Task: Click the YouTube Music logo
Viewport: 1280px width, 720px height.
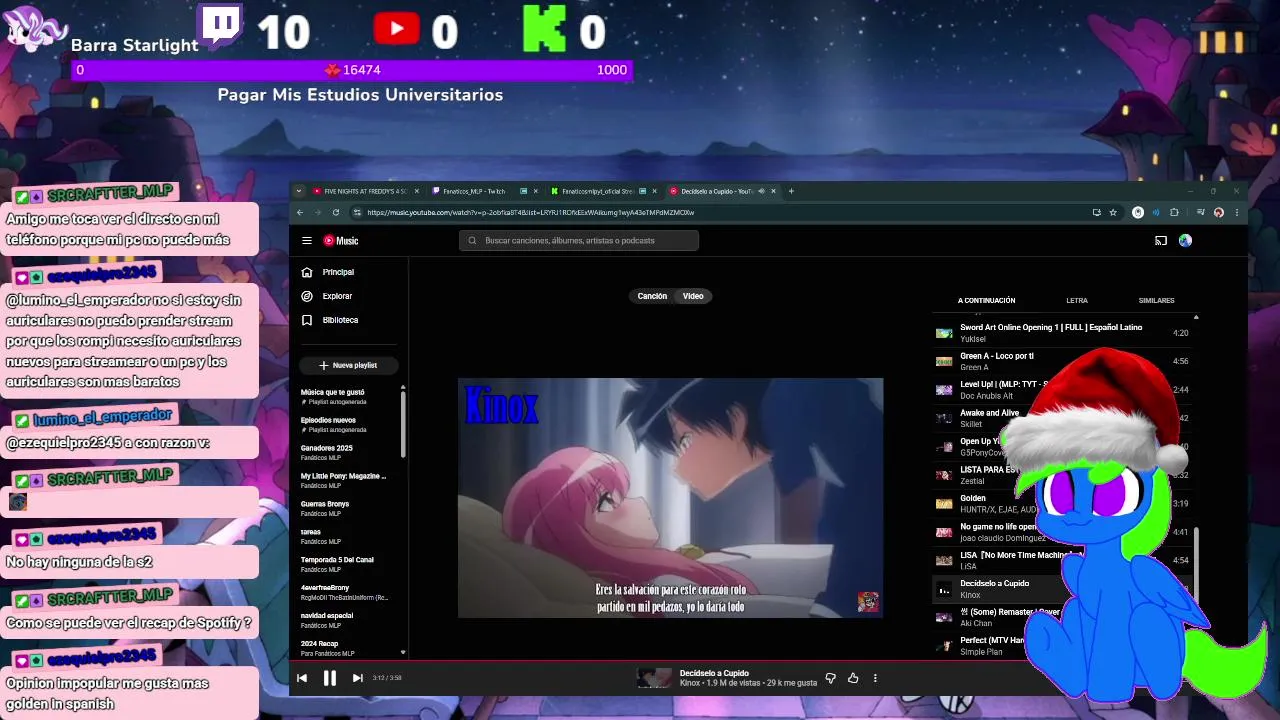Action: [340, 241]
